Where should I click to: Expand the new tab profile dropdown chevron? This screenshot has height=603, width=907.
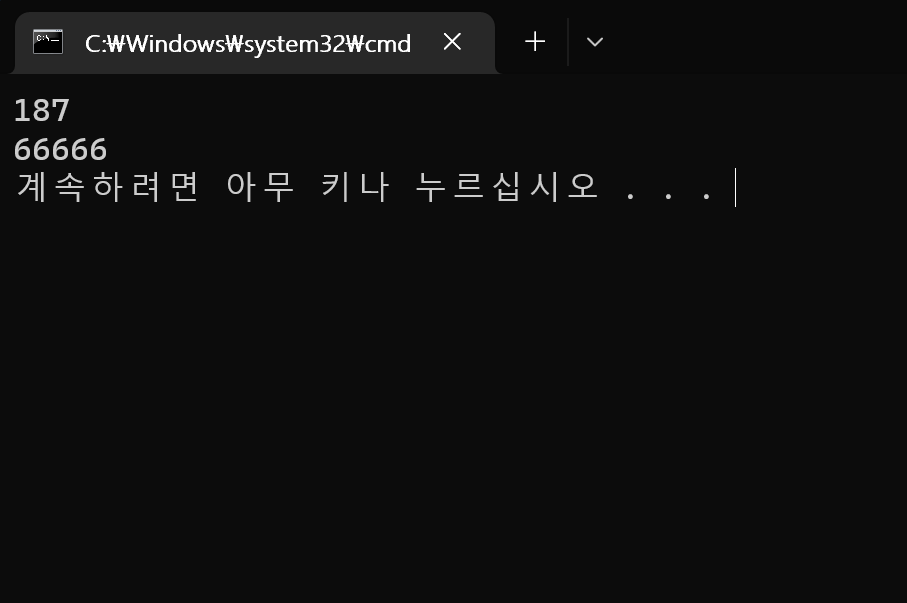[595, 42]
